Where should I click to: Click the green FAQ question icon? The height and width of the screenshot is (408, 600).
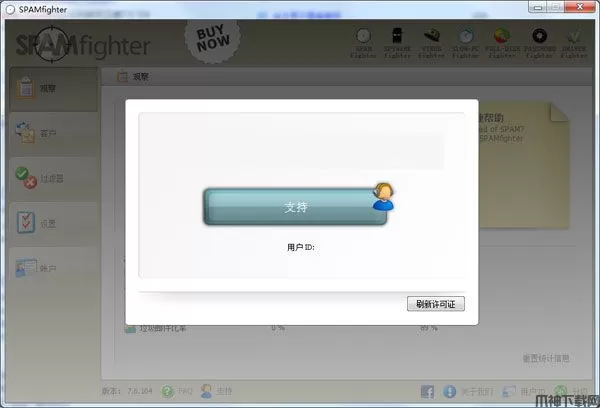pyautogui.click(x=167, y=391)
